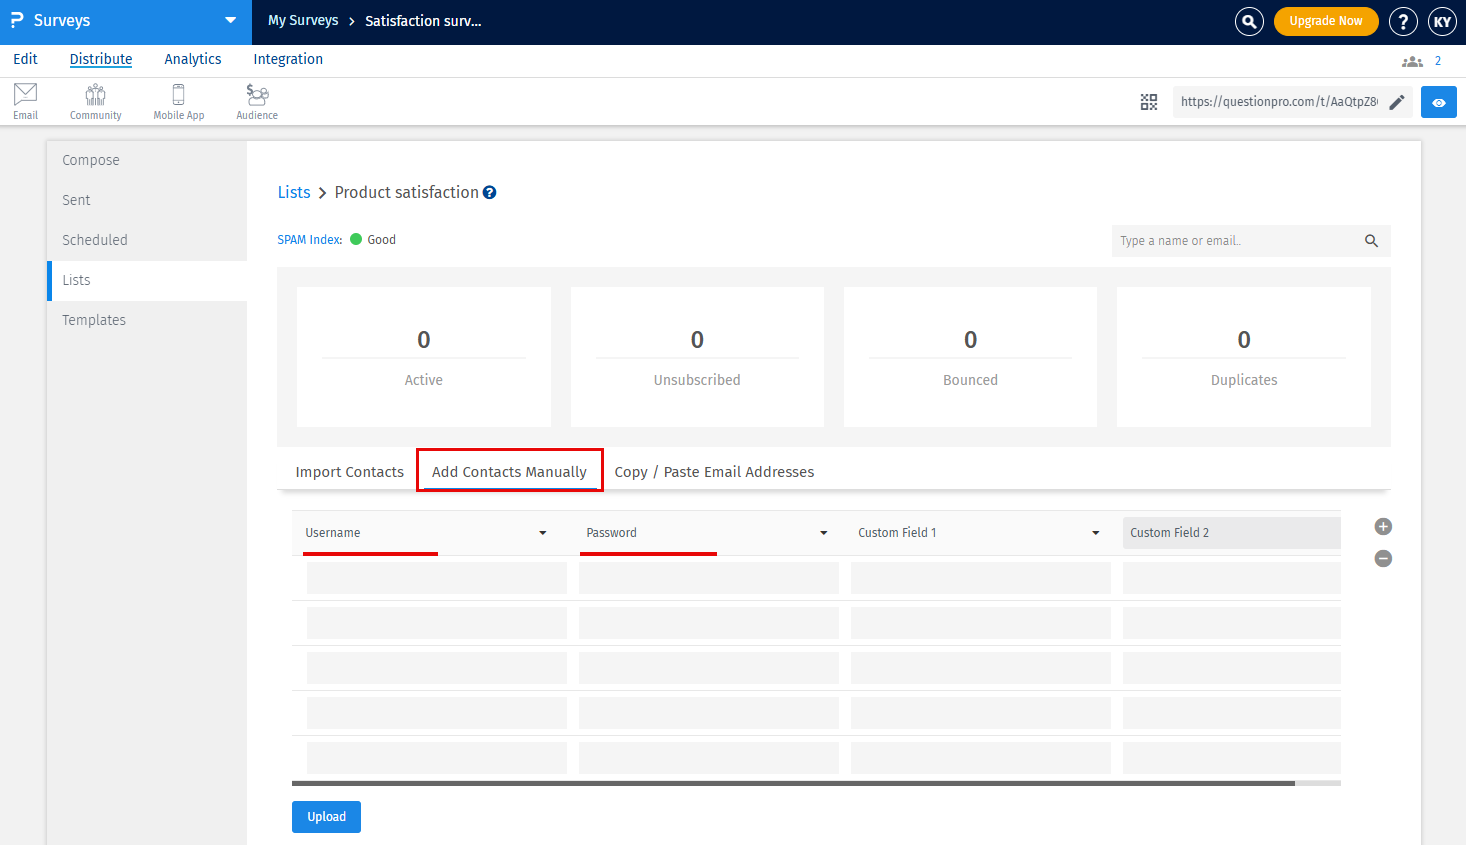Open the help question mark icon
Image resolution: width=1466 pixels, height=845 pixels.
[1403, 21]
